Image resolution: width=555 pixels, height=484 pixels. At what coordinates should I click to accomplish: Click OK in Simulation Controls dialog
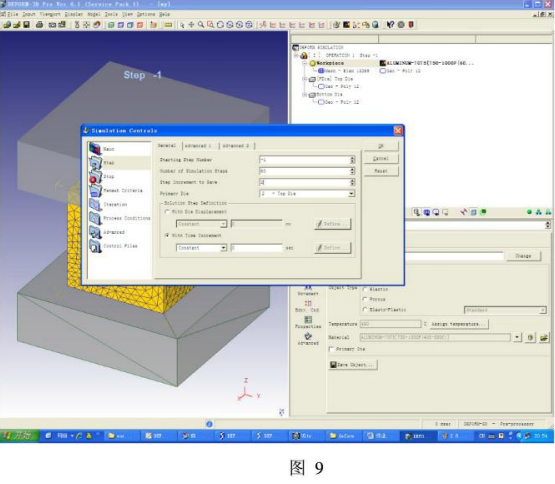click(381, 146)
